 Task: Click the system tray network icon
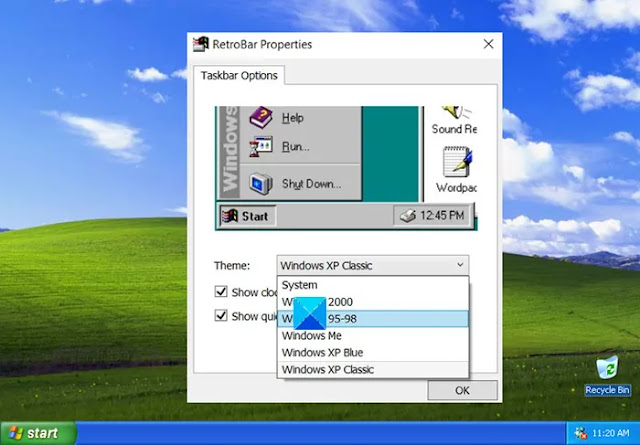(580, 433)
